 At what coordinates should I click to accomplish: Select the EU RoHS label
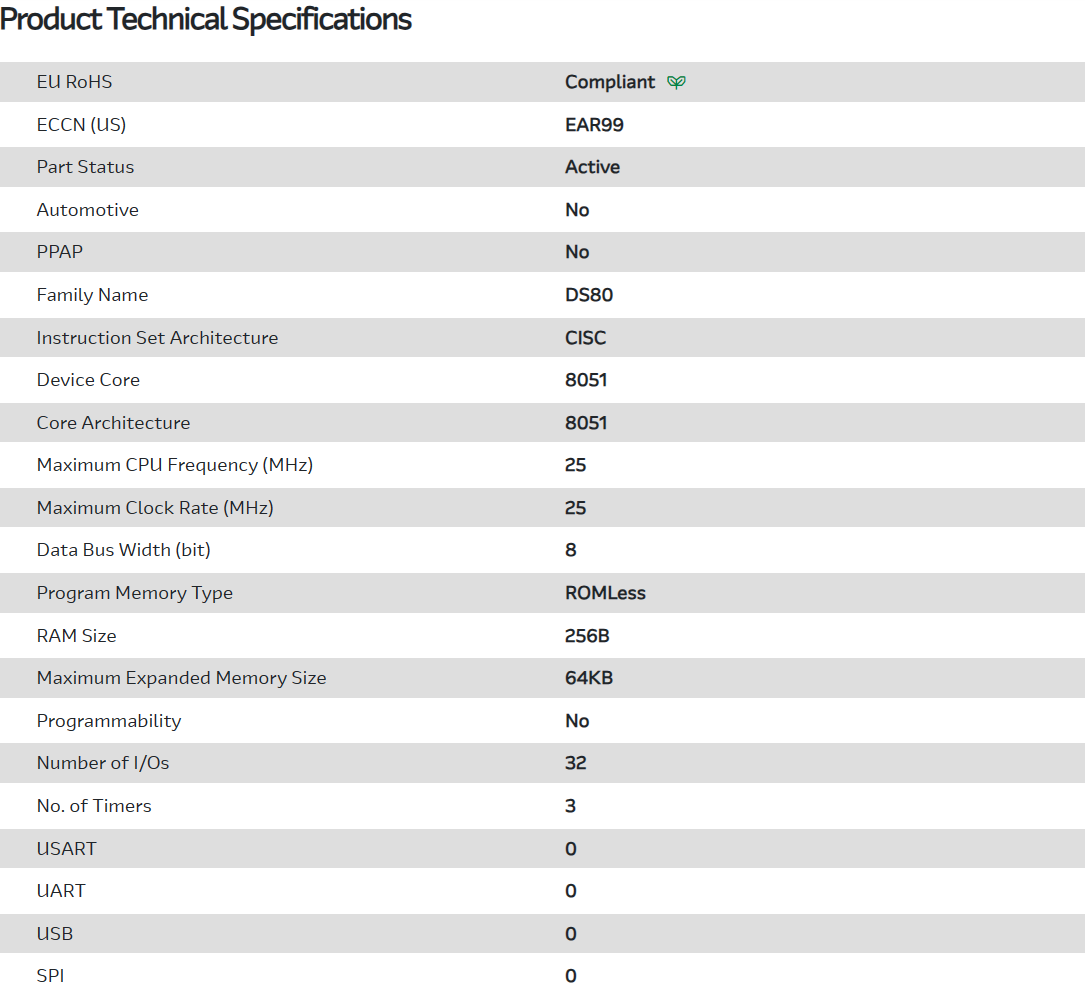pos(75,82)
